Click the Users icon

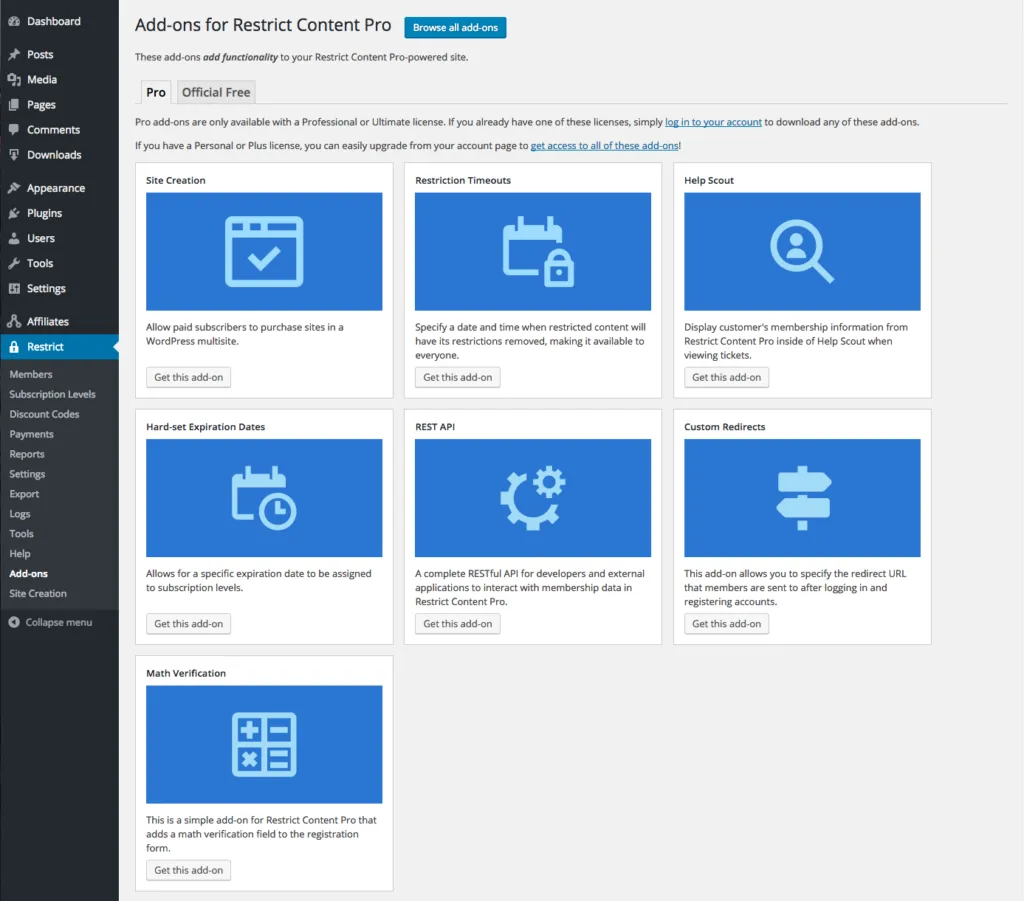(14, 238)
